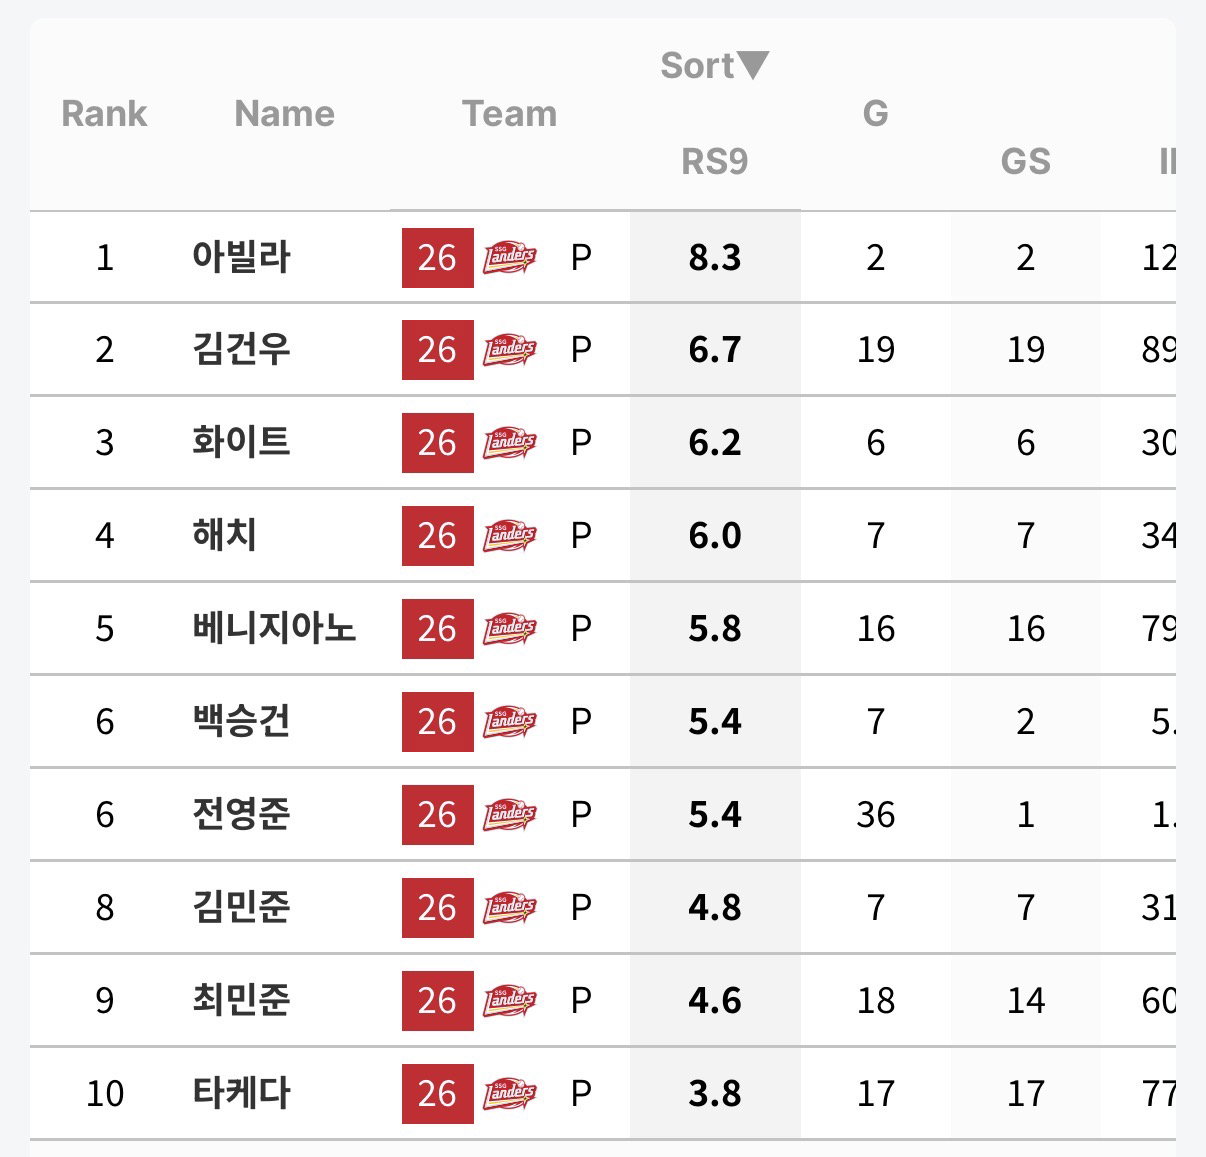Open player 아빌라's name link

(x=241, y=257)
